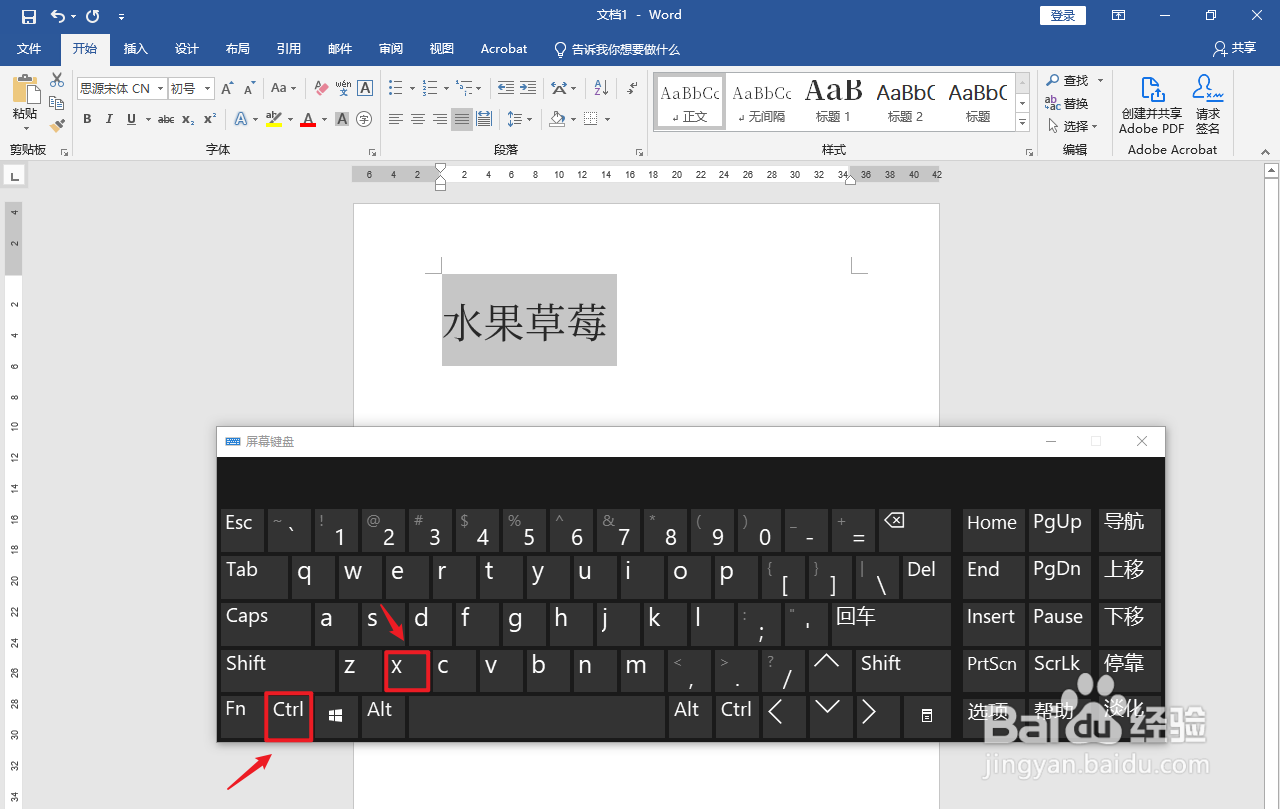
Task: Switch to the Design (设计) tab
Action: point(186,48)
